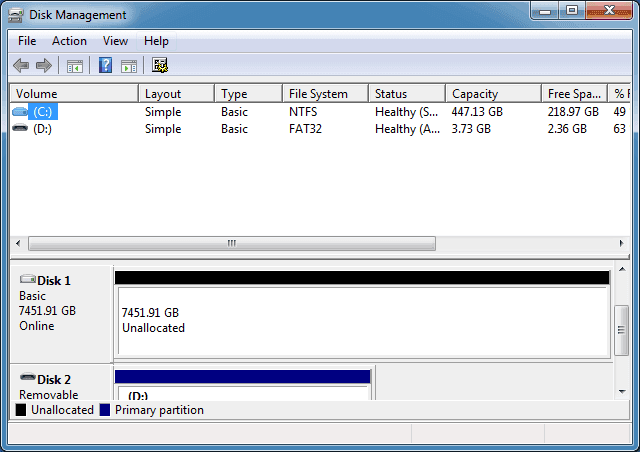Sort by the Free Spa... column header
The height and width of the screenshot is (452, 640).
(575, 94)
